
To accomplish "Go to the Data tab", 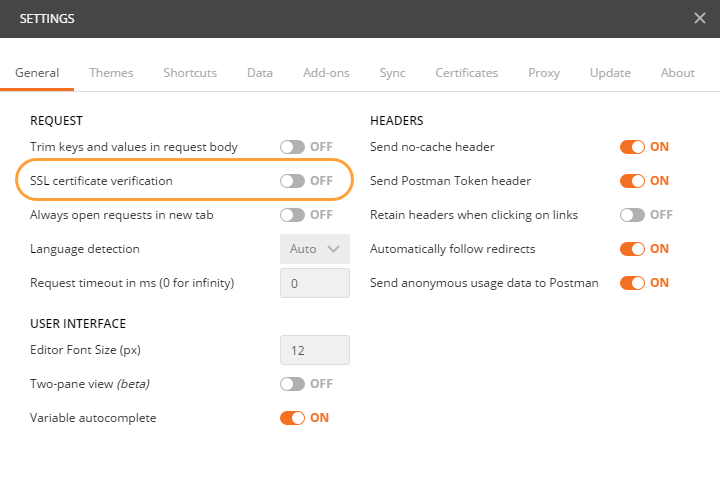I will click(260, 73).
